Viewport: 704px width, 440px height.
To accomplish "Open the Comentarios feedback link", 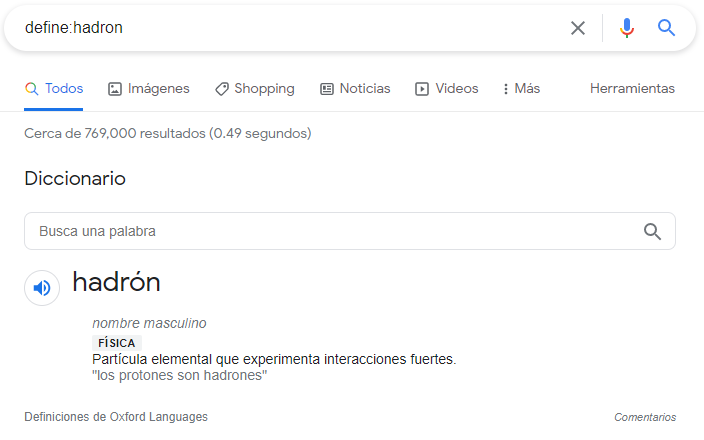I will click(645, 417).
